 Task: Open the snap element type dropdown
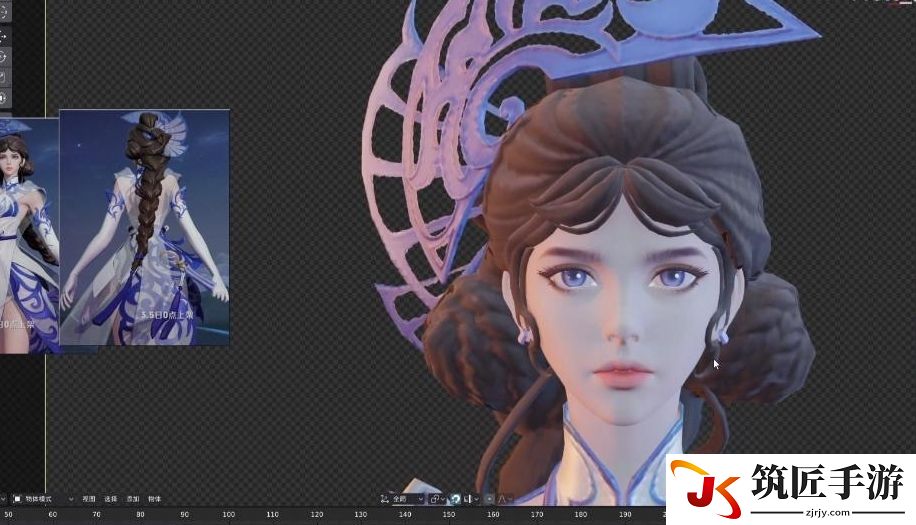(471, 499)
